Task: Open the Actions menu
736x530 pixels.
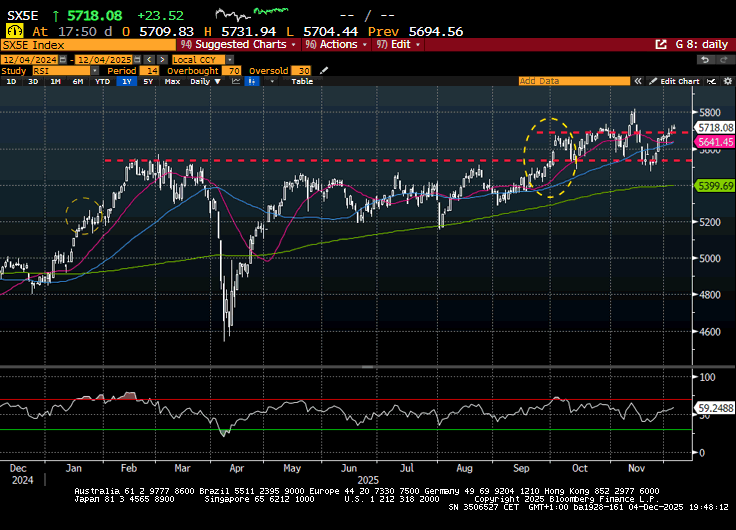Action: [x=336, y=45]
